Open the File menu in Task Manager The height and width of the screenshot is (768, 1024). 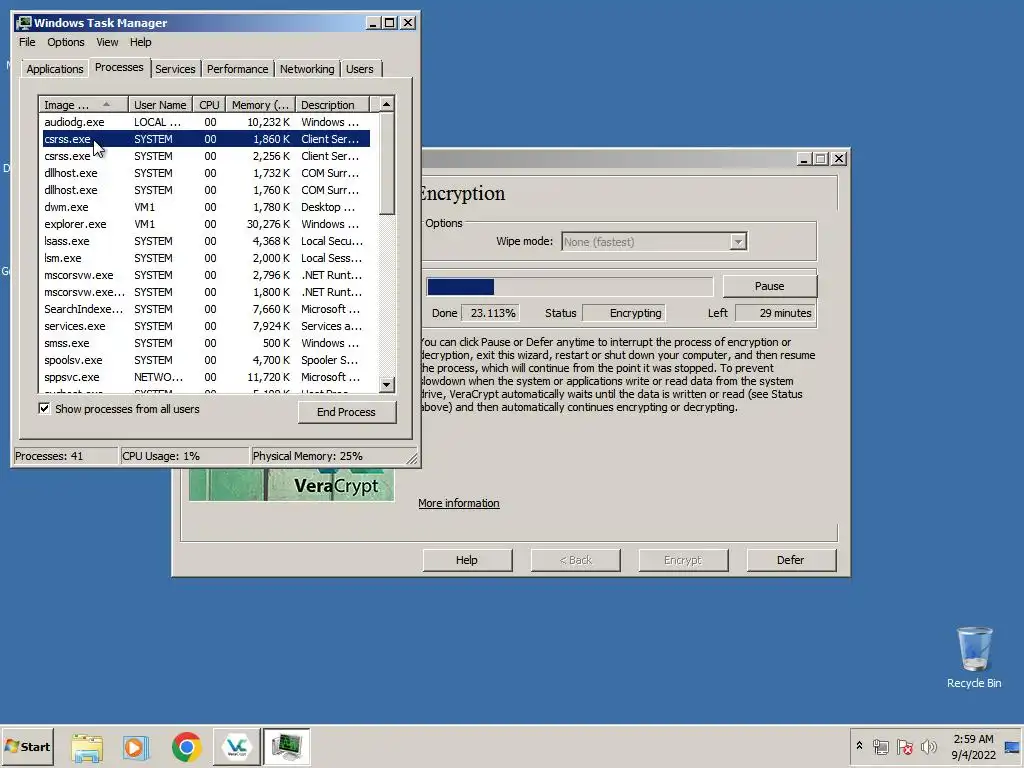(27, 42)
